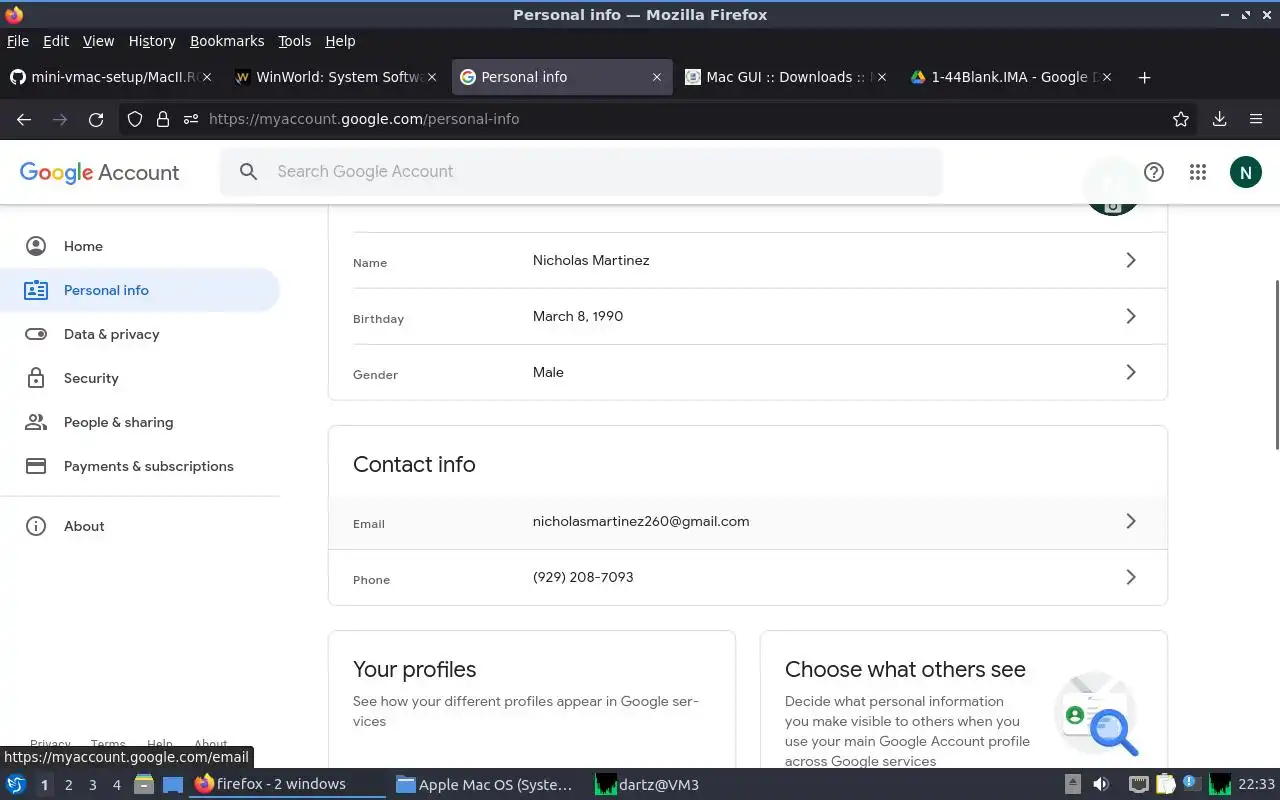Open the Bookmarks menu
The image size is (1280, 800).
227,41
